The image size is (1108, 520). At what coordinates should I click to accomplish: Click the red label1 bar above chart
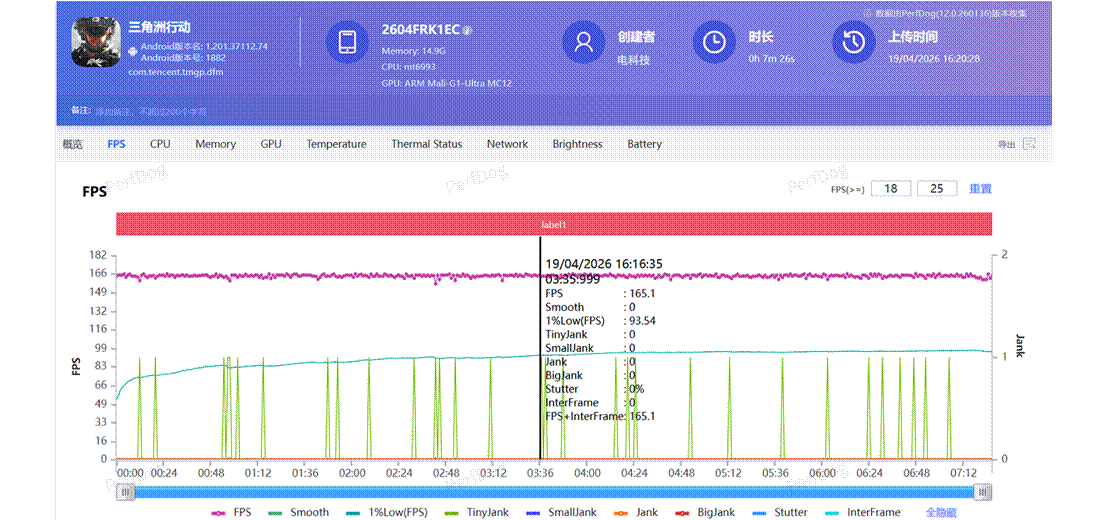pos(553,225)
